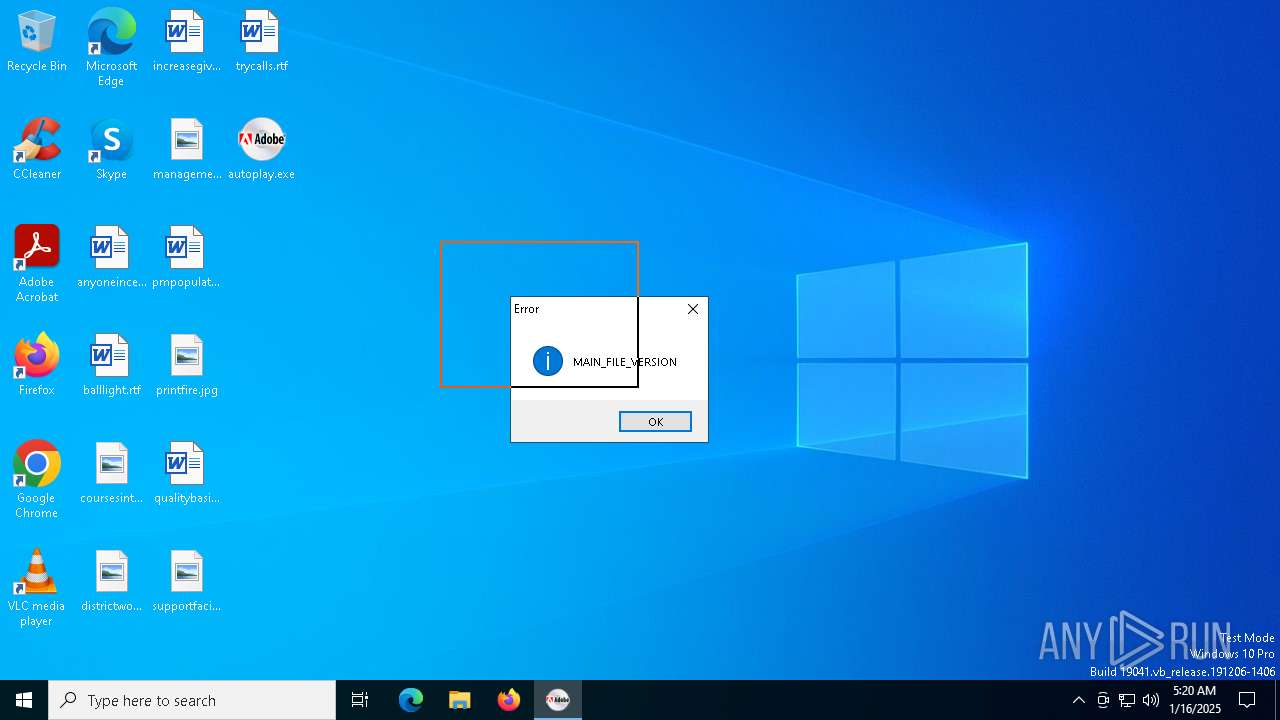
Task: Open Firefox from the taskbar
Action: (509, 700)
